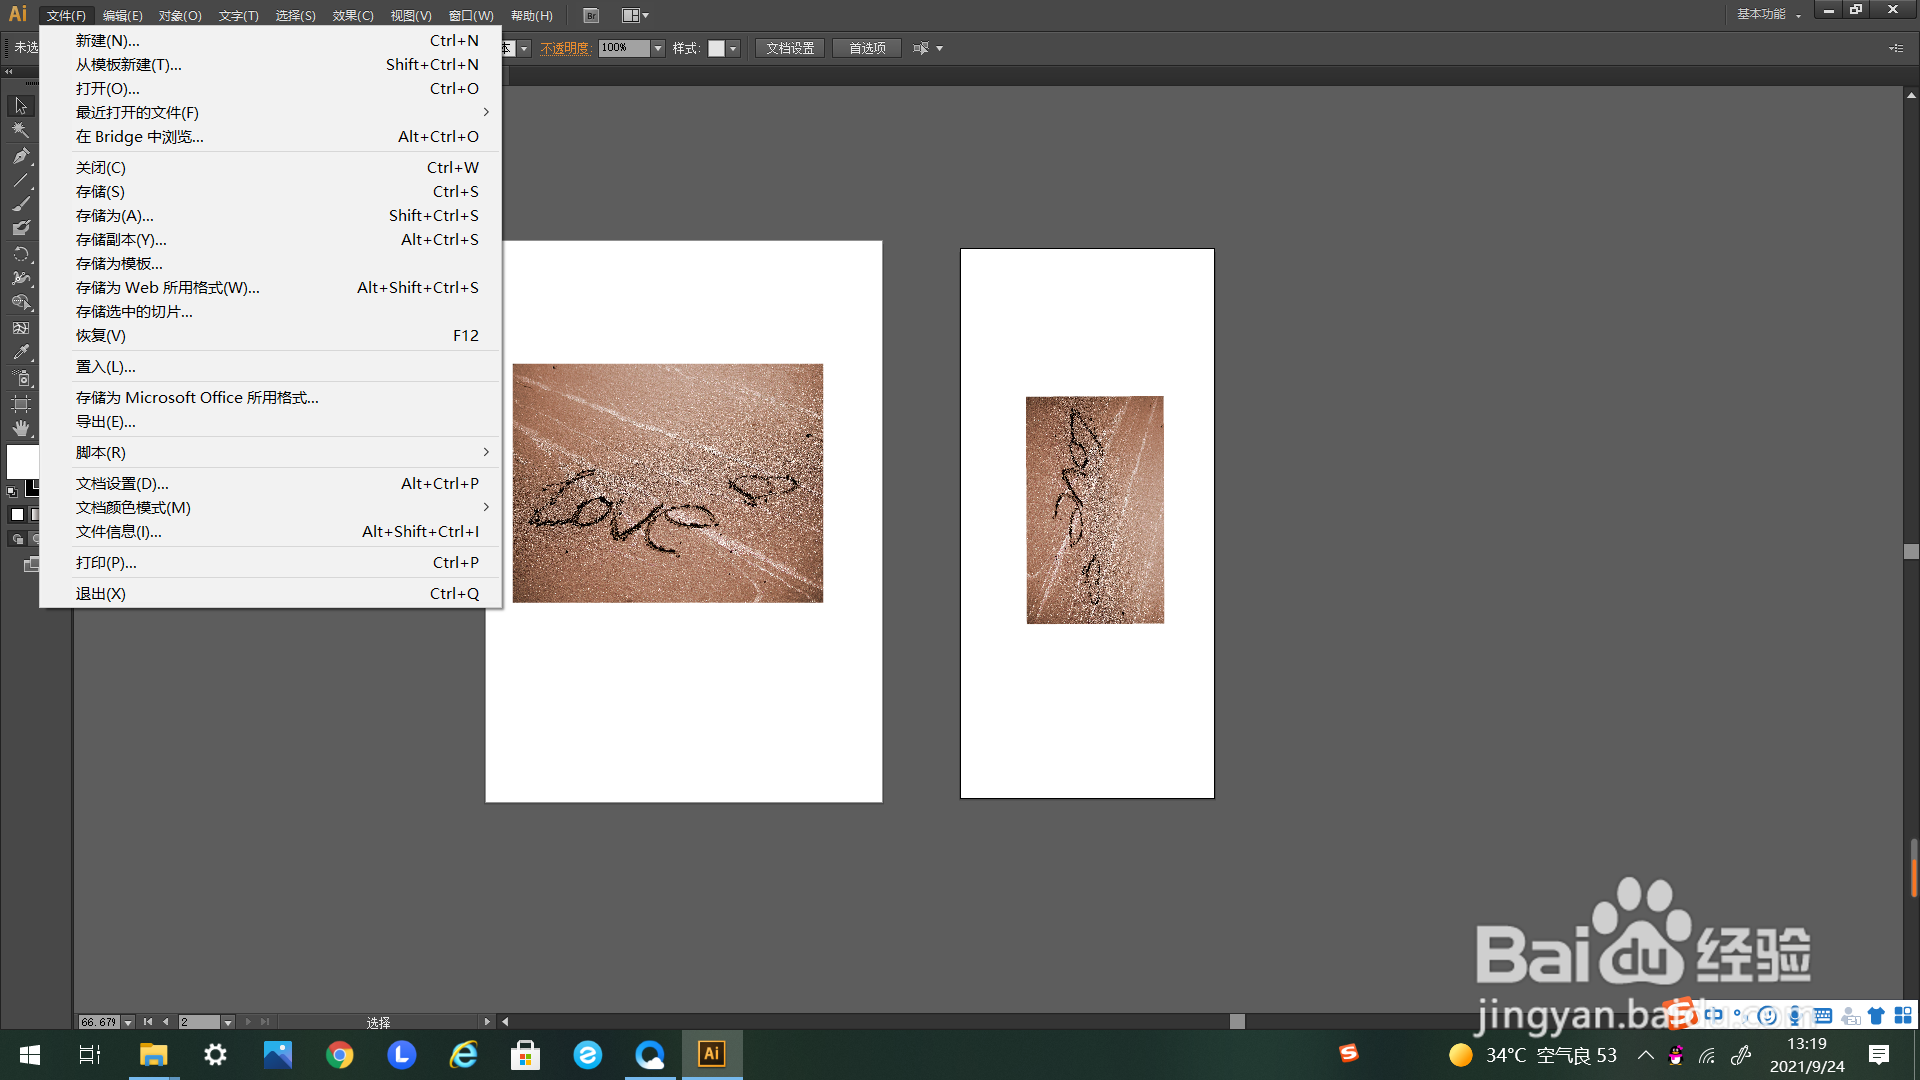Open the zoom level dropdown in status bar
This screenshot has height=1080, width=1920.
128,1022
